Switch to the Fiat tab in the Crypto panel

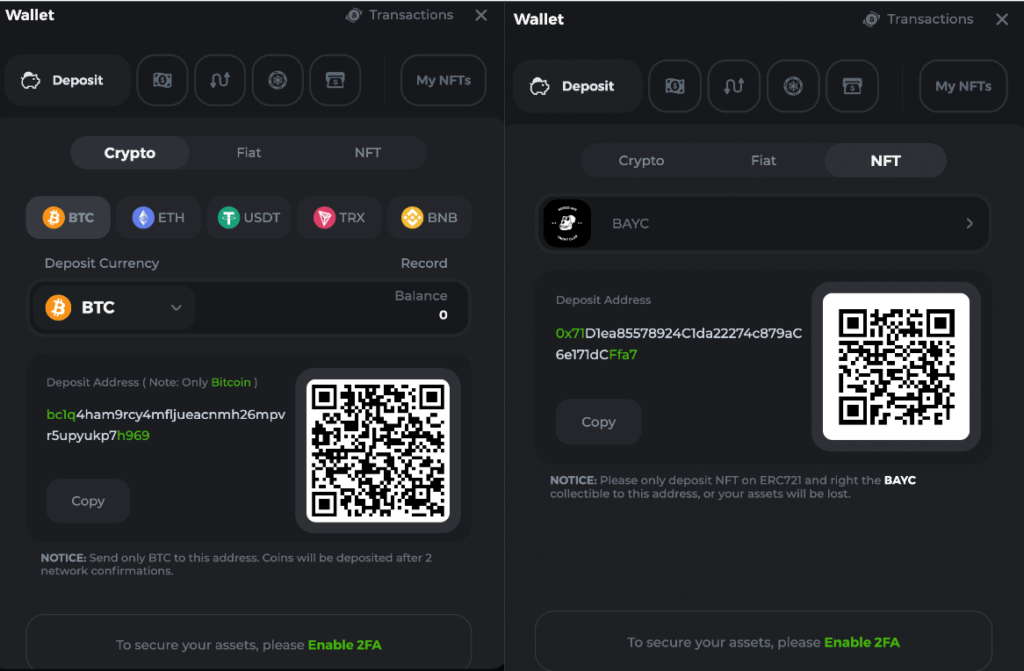coord(248,153)
